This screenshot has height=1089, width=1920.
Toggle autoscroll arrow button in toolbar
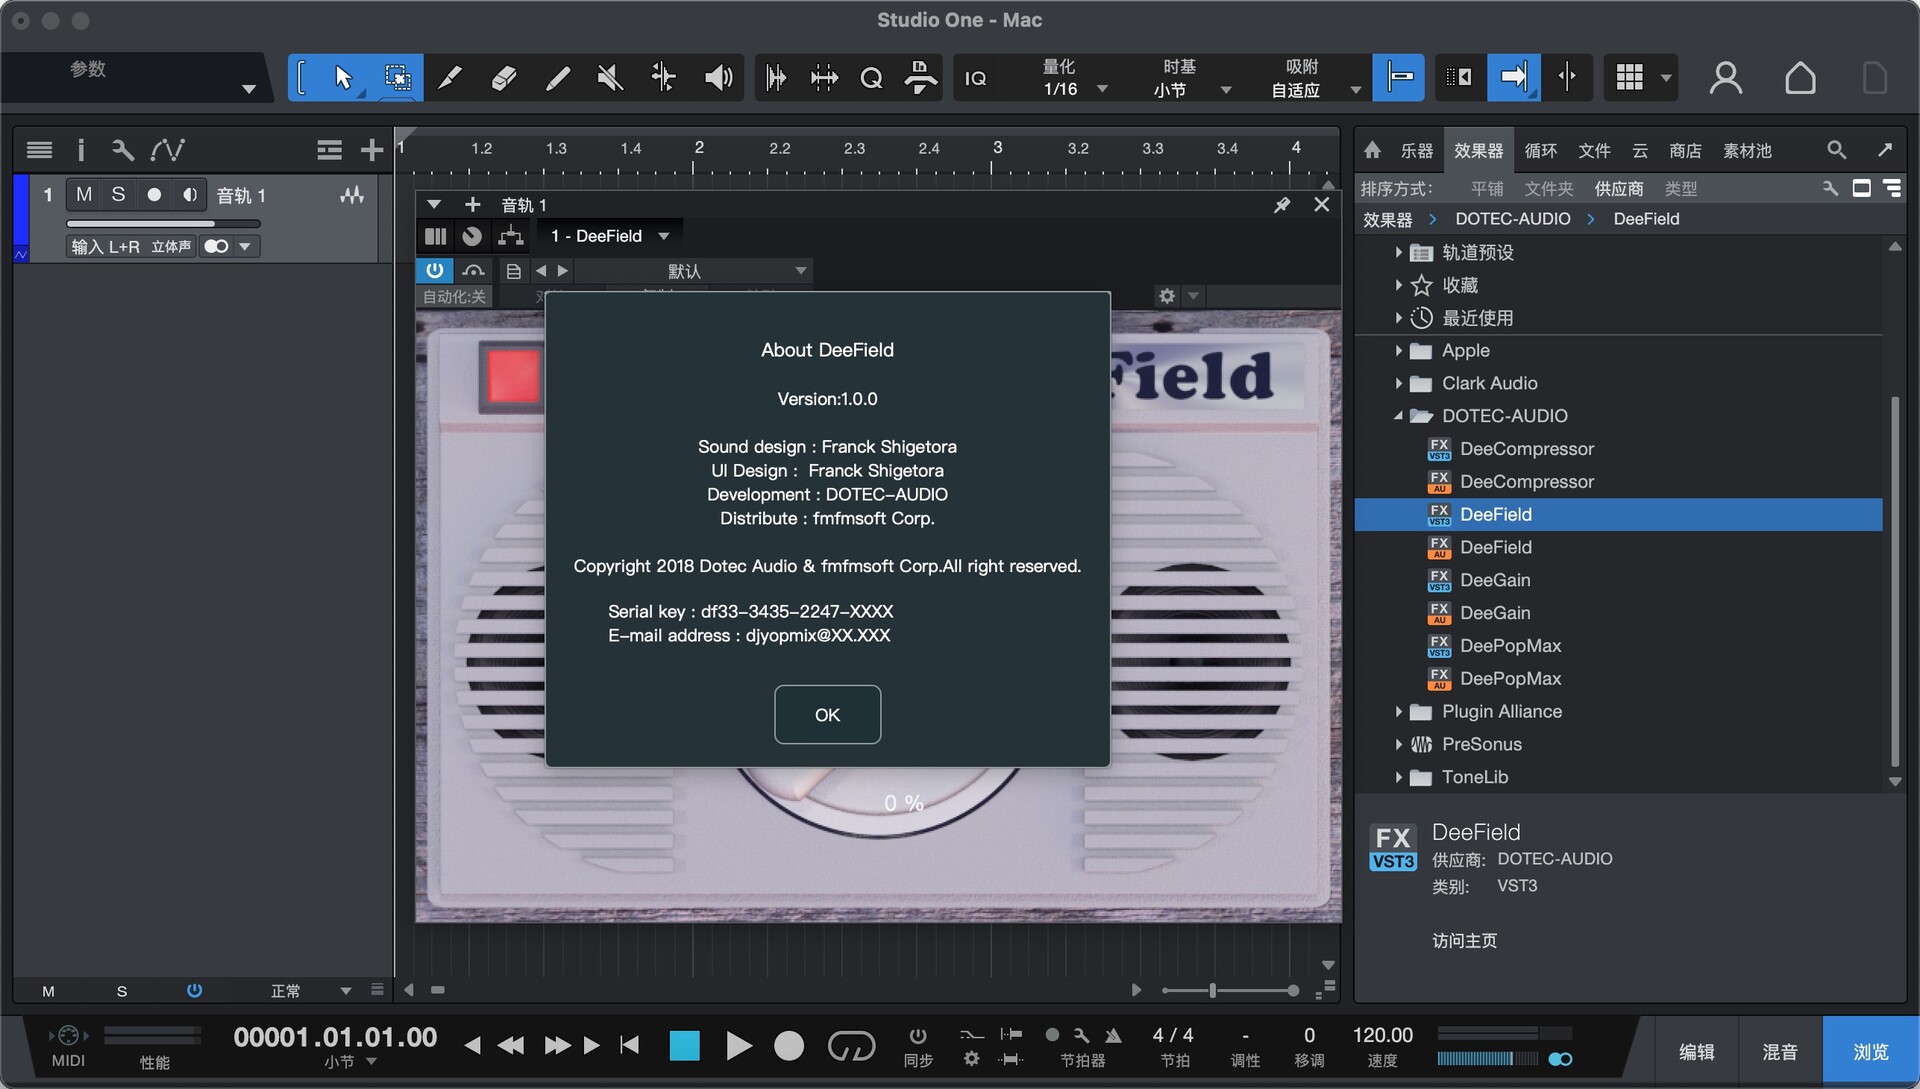tap(1513, 78)
